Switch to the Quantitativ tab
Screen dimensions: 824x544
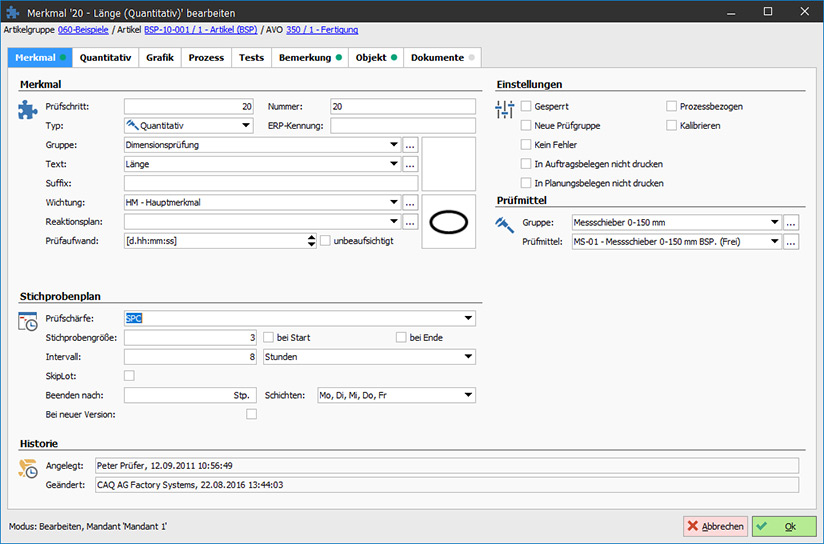tap(105, 57)
